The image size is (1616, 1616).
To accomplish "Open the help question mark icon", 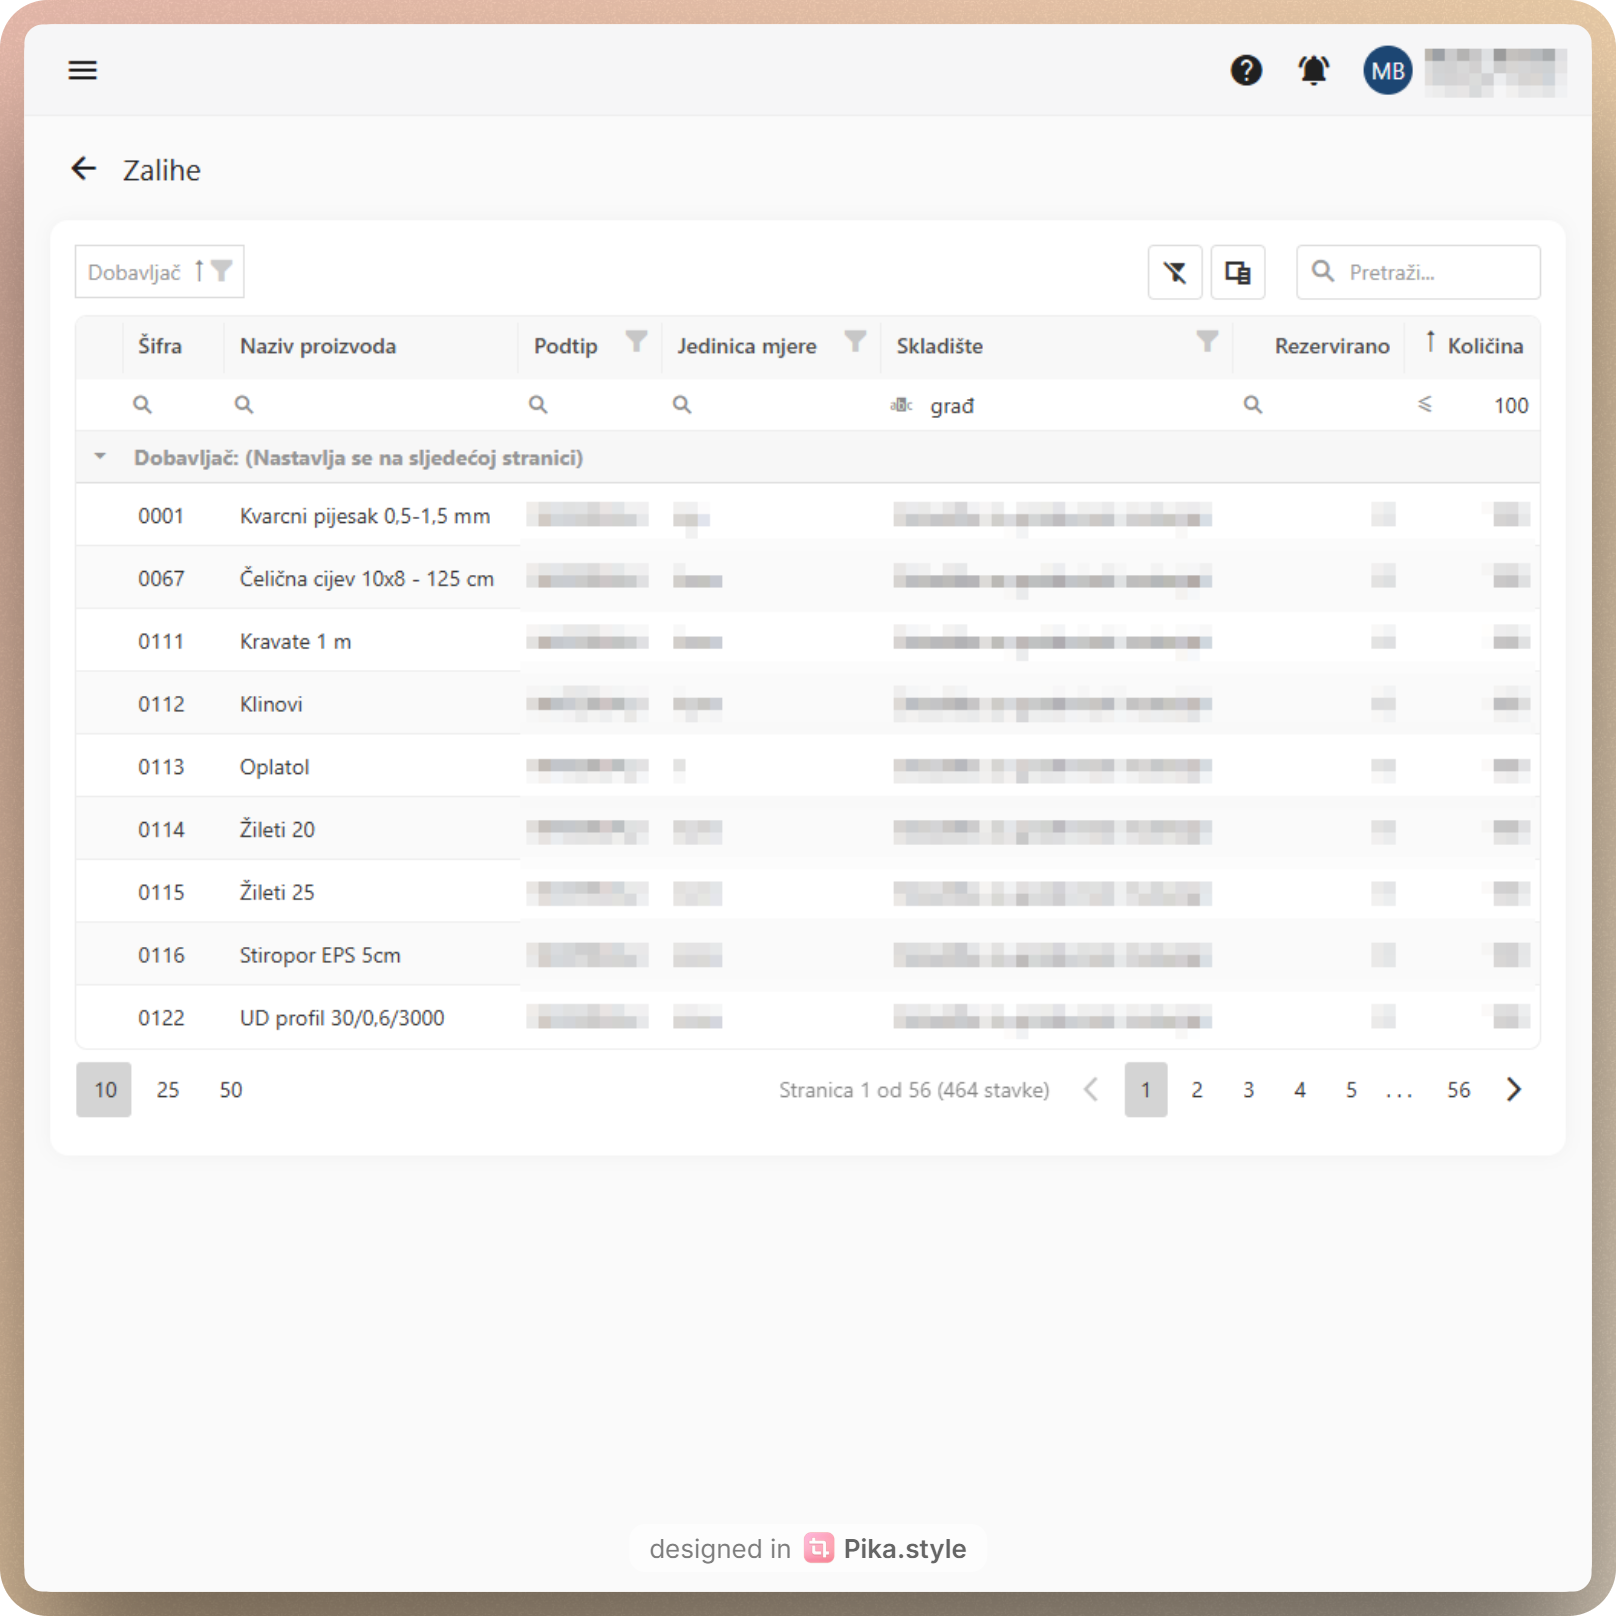I will tap(1246, 70).
